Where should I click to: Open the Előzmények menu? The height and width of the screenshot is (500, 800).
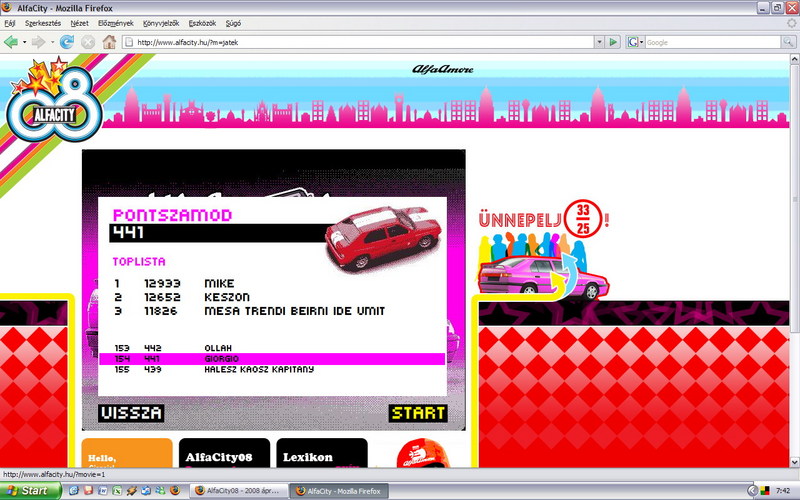point(116,23)
